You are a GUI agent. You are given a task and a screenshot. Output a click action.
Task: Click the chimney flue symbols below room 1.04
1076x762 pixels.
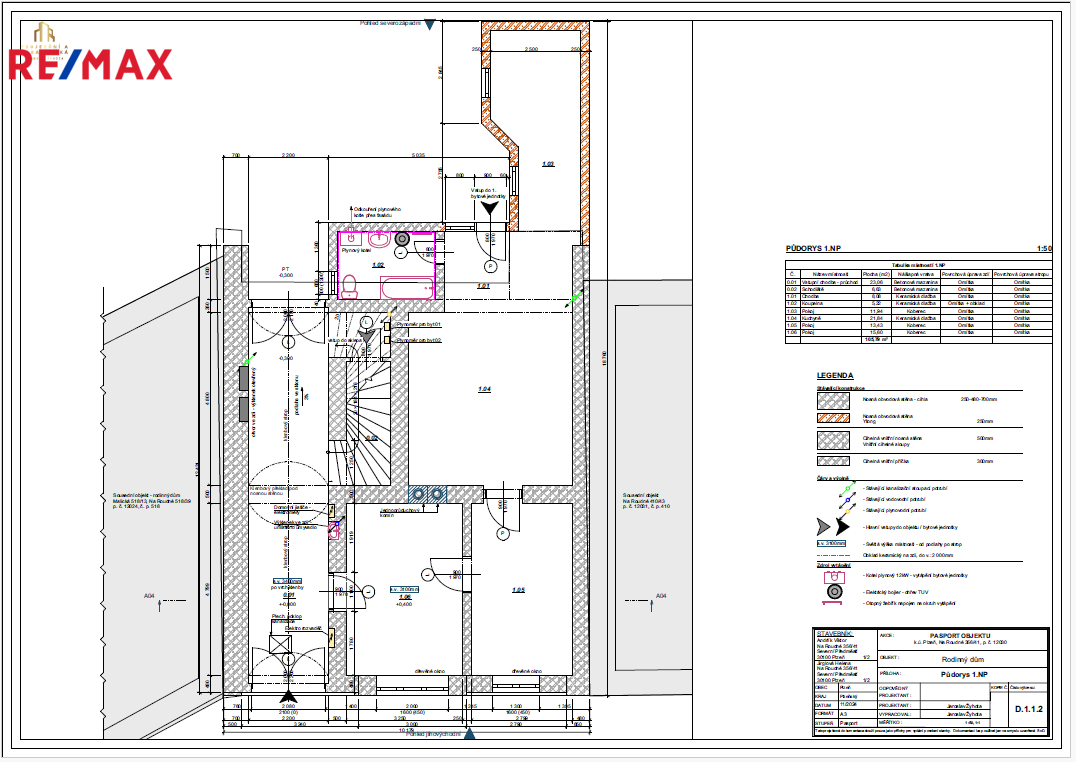pyautogui.click(x=428, y=494)
